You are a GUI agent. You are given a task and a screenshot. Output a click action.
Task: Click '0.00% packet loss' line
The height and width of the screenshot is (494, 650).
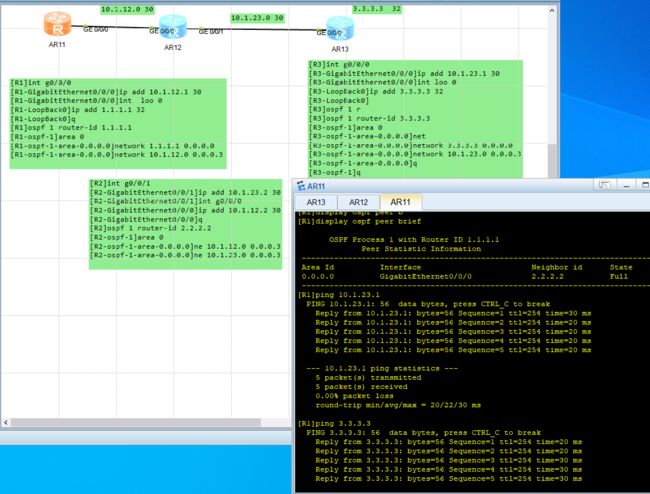(x=354, y=396)
